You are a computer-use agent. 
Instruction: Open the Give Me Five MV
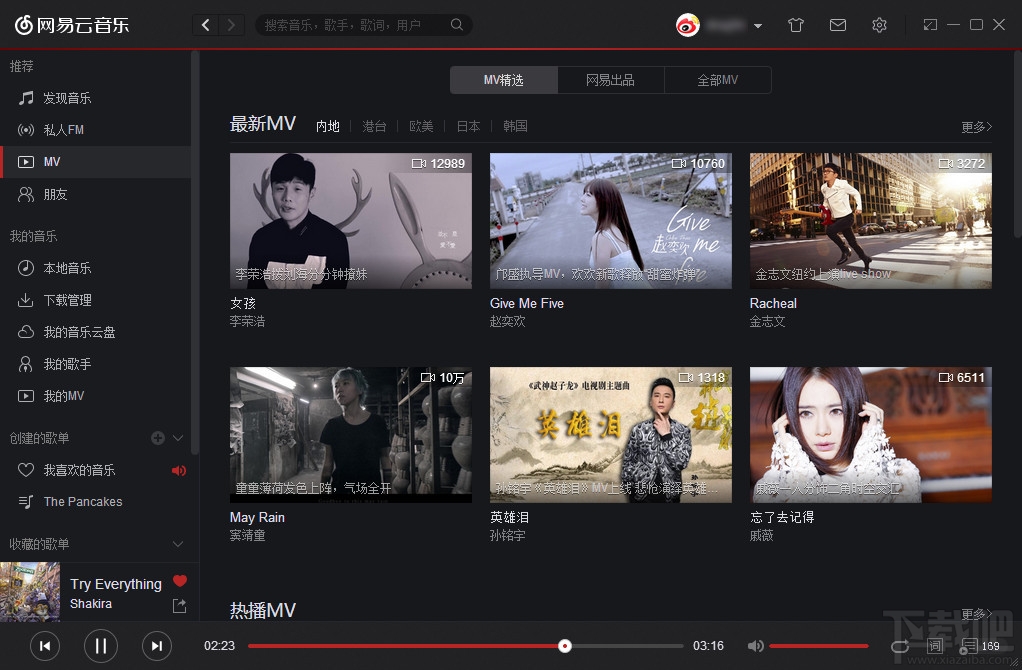tap(610, 220)
